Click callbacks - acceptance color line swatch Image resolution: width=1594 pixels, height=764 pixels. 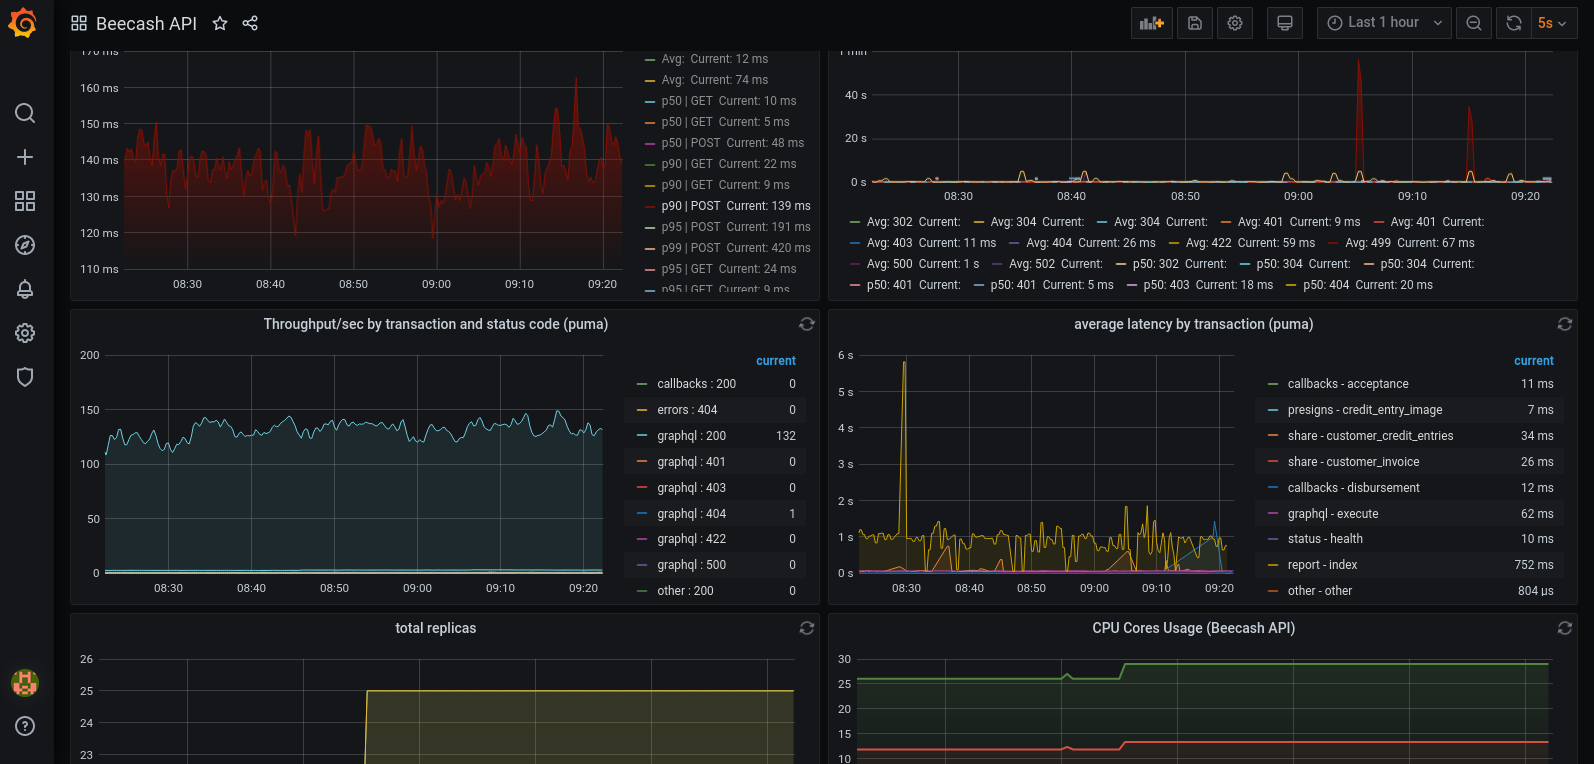tap(1273, 384)
